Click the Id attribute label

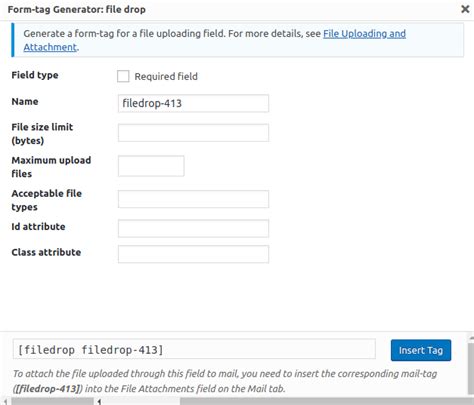[x=38, y=227]
